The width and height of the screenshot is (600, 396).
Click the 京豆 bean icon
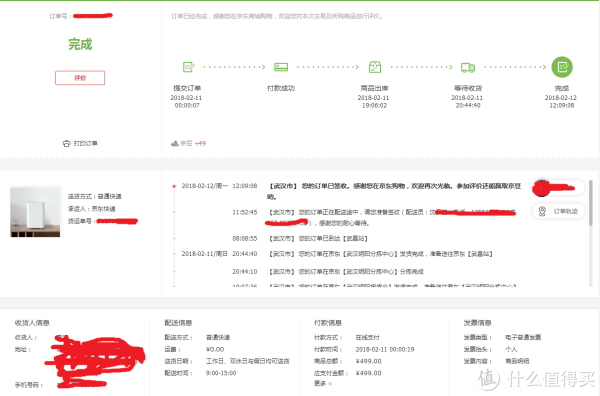click(174, 143)
